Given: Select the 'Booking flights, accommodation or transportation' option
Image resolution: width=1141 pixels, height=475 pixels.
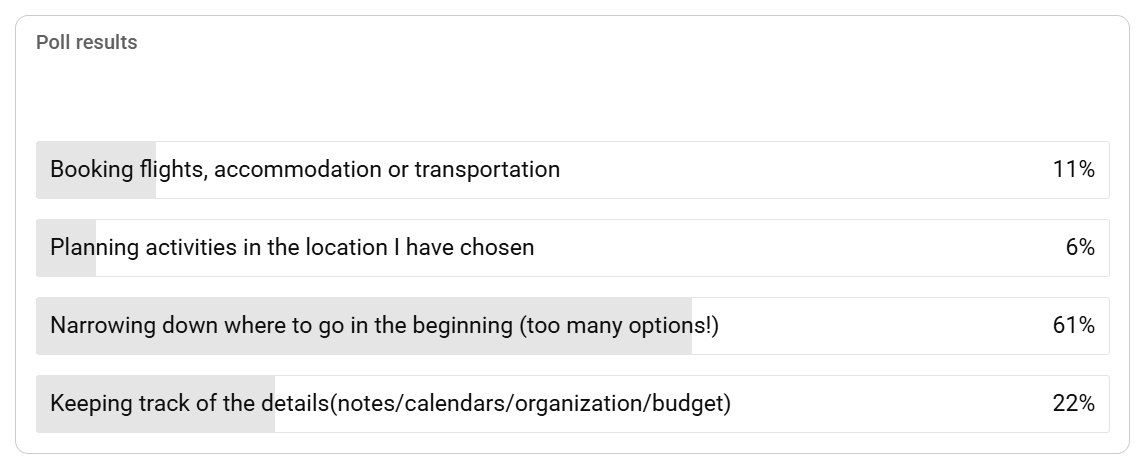Looking at the screenshot, I should point(304,170).
